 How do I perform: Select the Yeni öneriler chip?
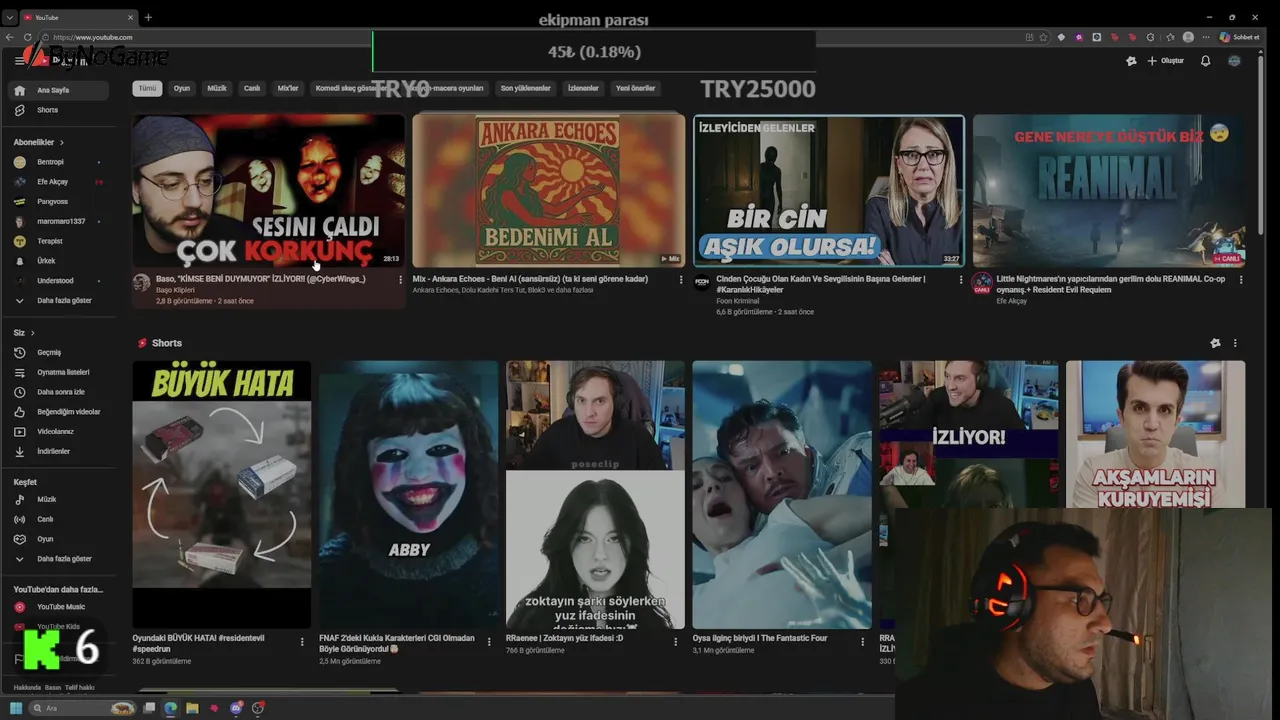635,88
